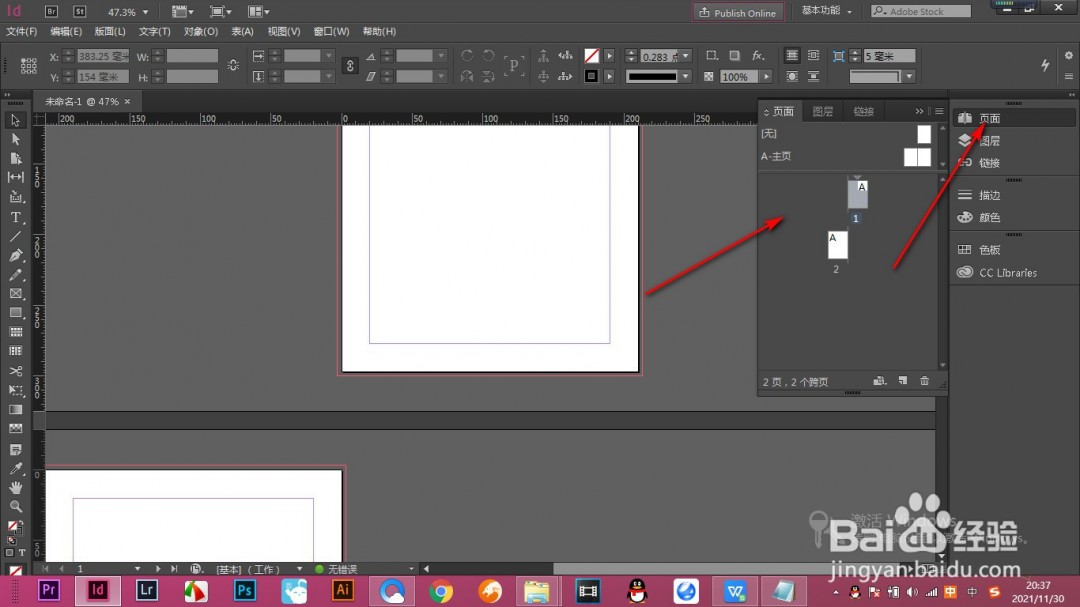Create a new page in Pages panel

coord(902,381)
